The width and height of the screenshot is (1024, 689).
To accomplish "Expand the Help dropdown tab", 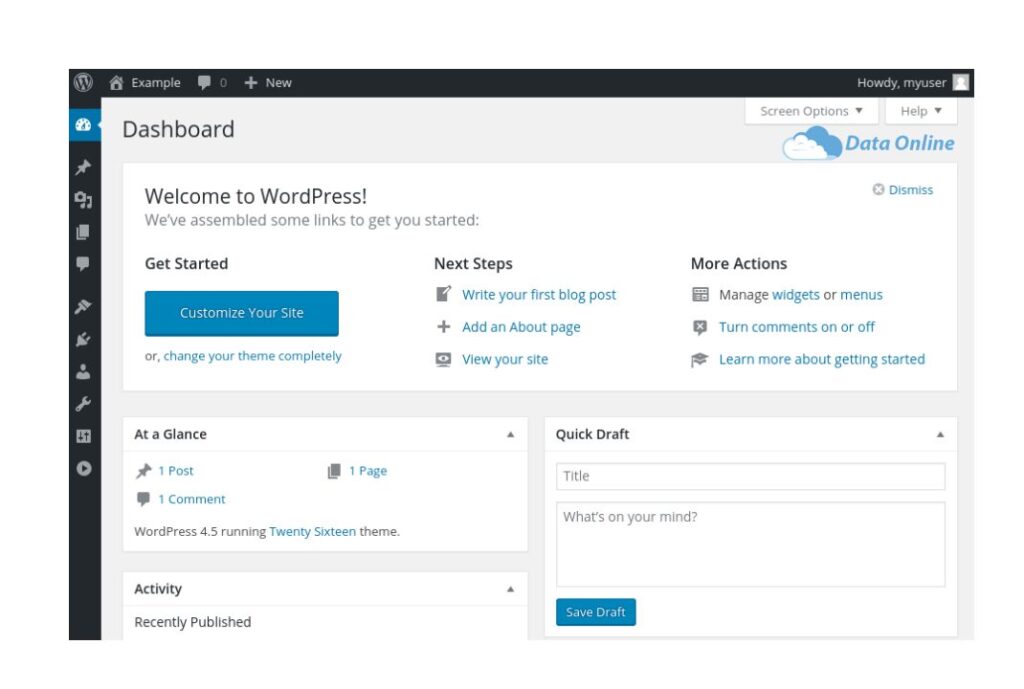I will tap(921, 111).
